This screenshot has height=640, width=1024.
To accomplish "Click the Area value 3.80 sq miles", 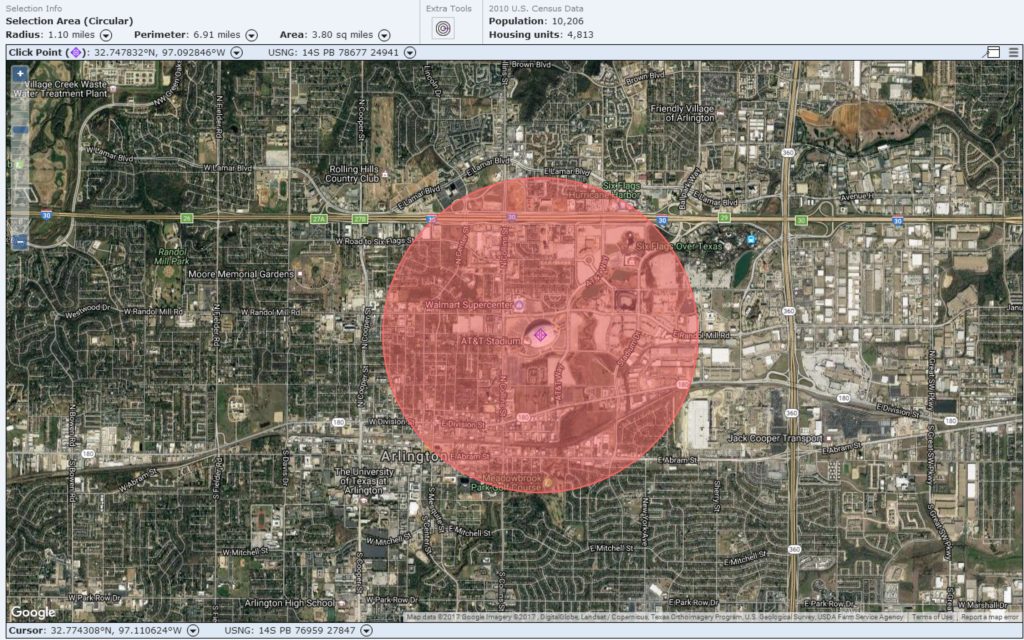I will [x=340, y=35].
